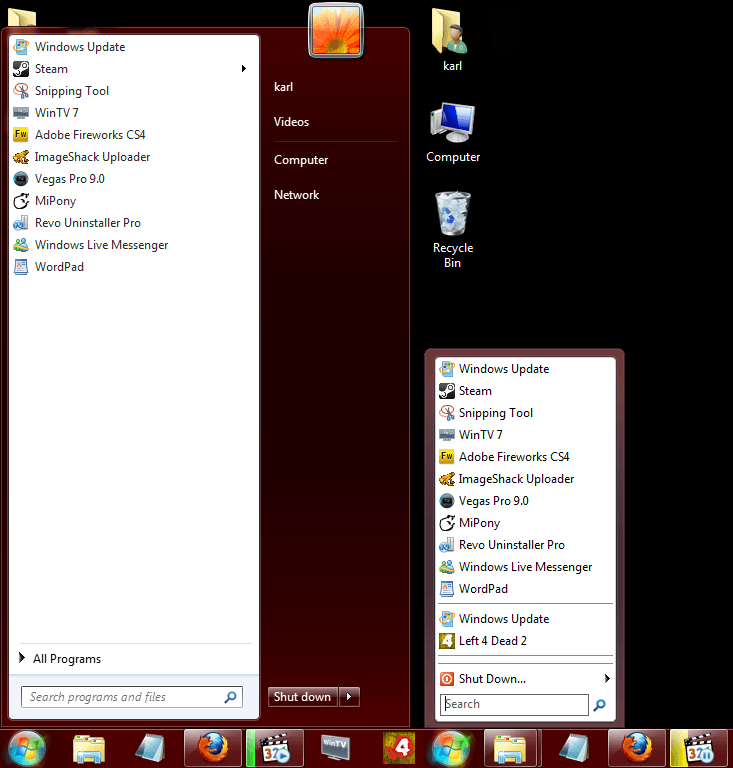Select Snipping Tool in the compact menu
733x768 pixels.
coord(525,413)
